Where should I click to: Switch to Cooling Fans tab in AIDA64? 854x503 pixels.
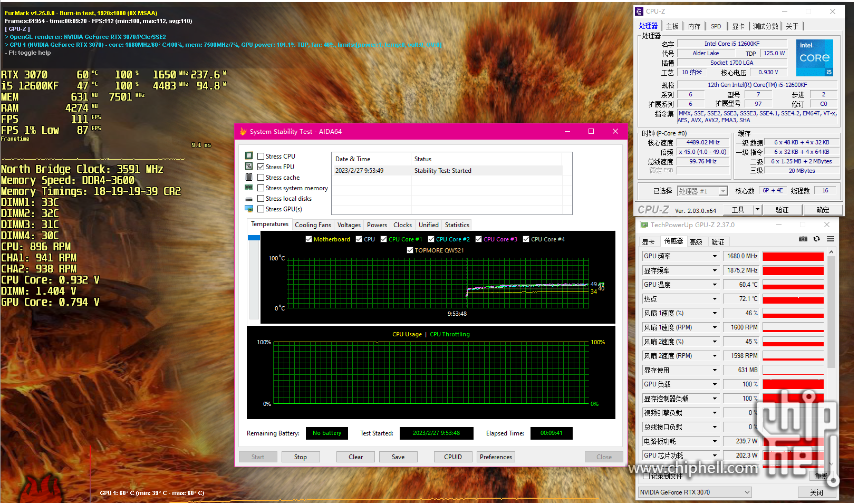pyautogui.click(x=313, y=224)
